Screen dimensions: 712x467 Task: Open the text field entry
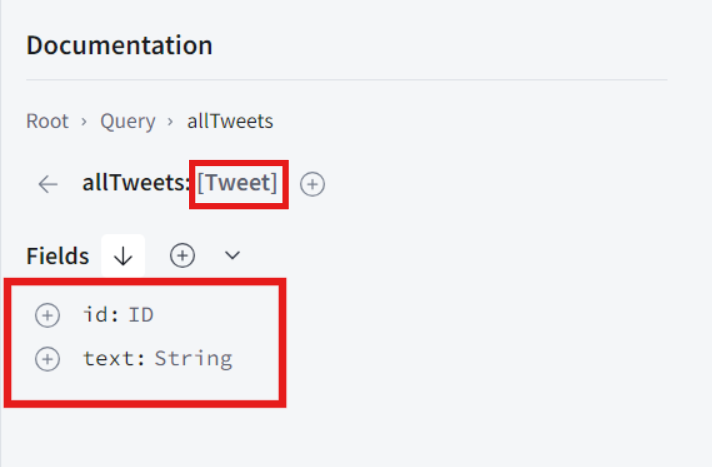click(114, 358)
